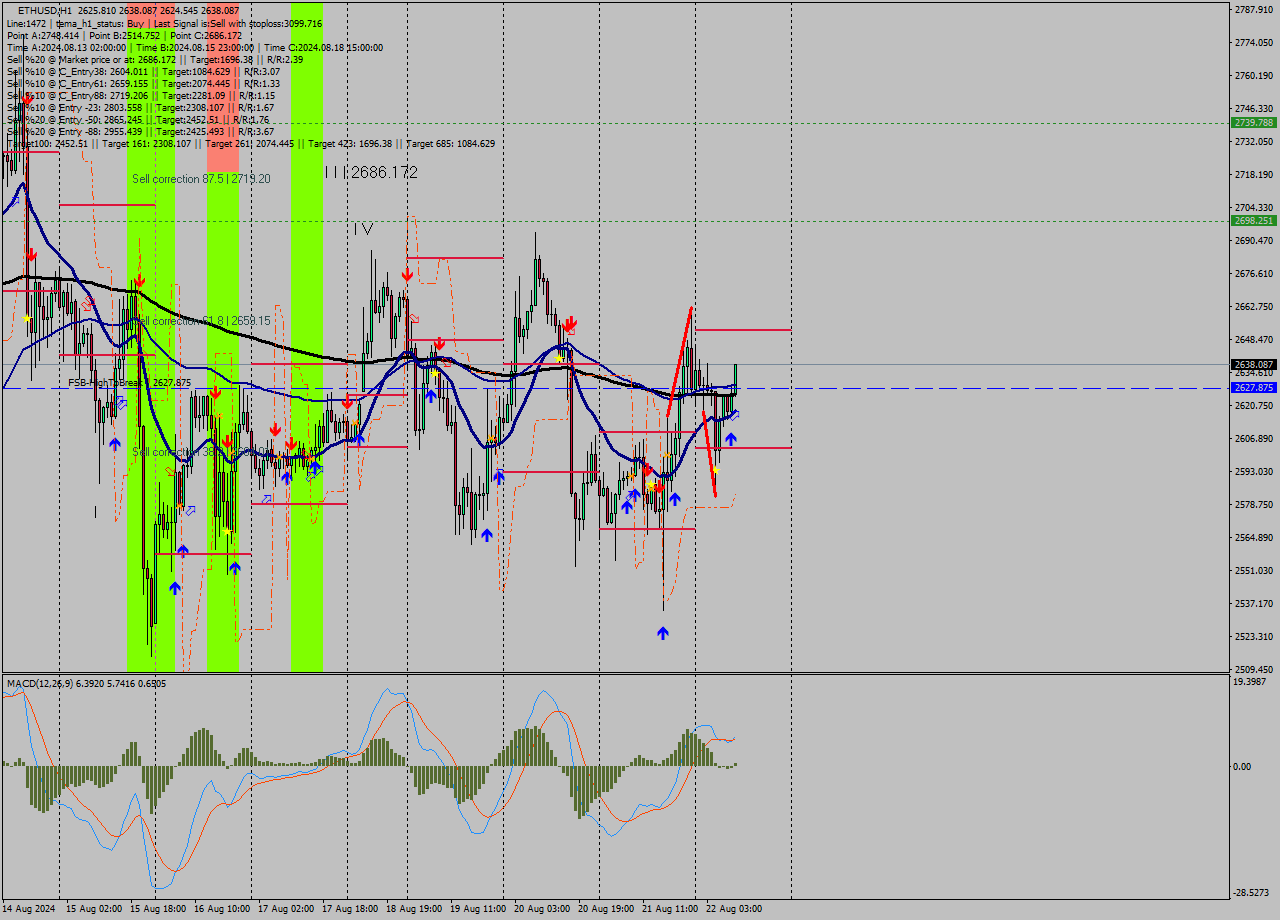The width and height of the screenshot is (1280, 920).
Task: Click the '14 Aug 2024' time axis label
Action: (x=29, y=909)
